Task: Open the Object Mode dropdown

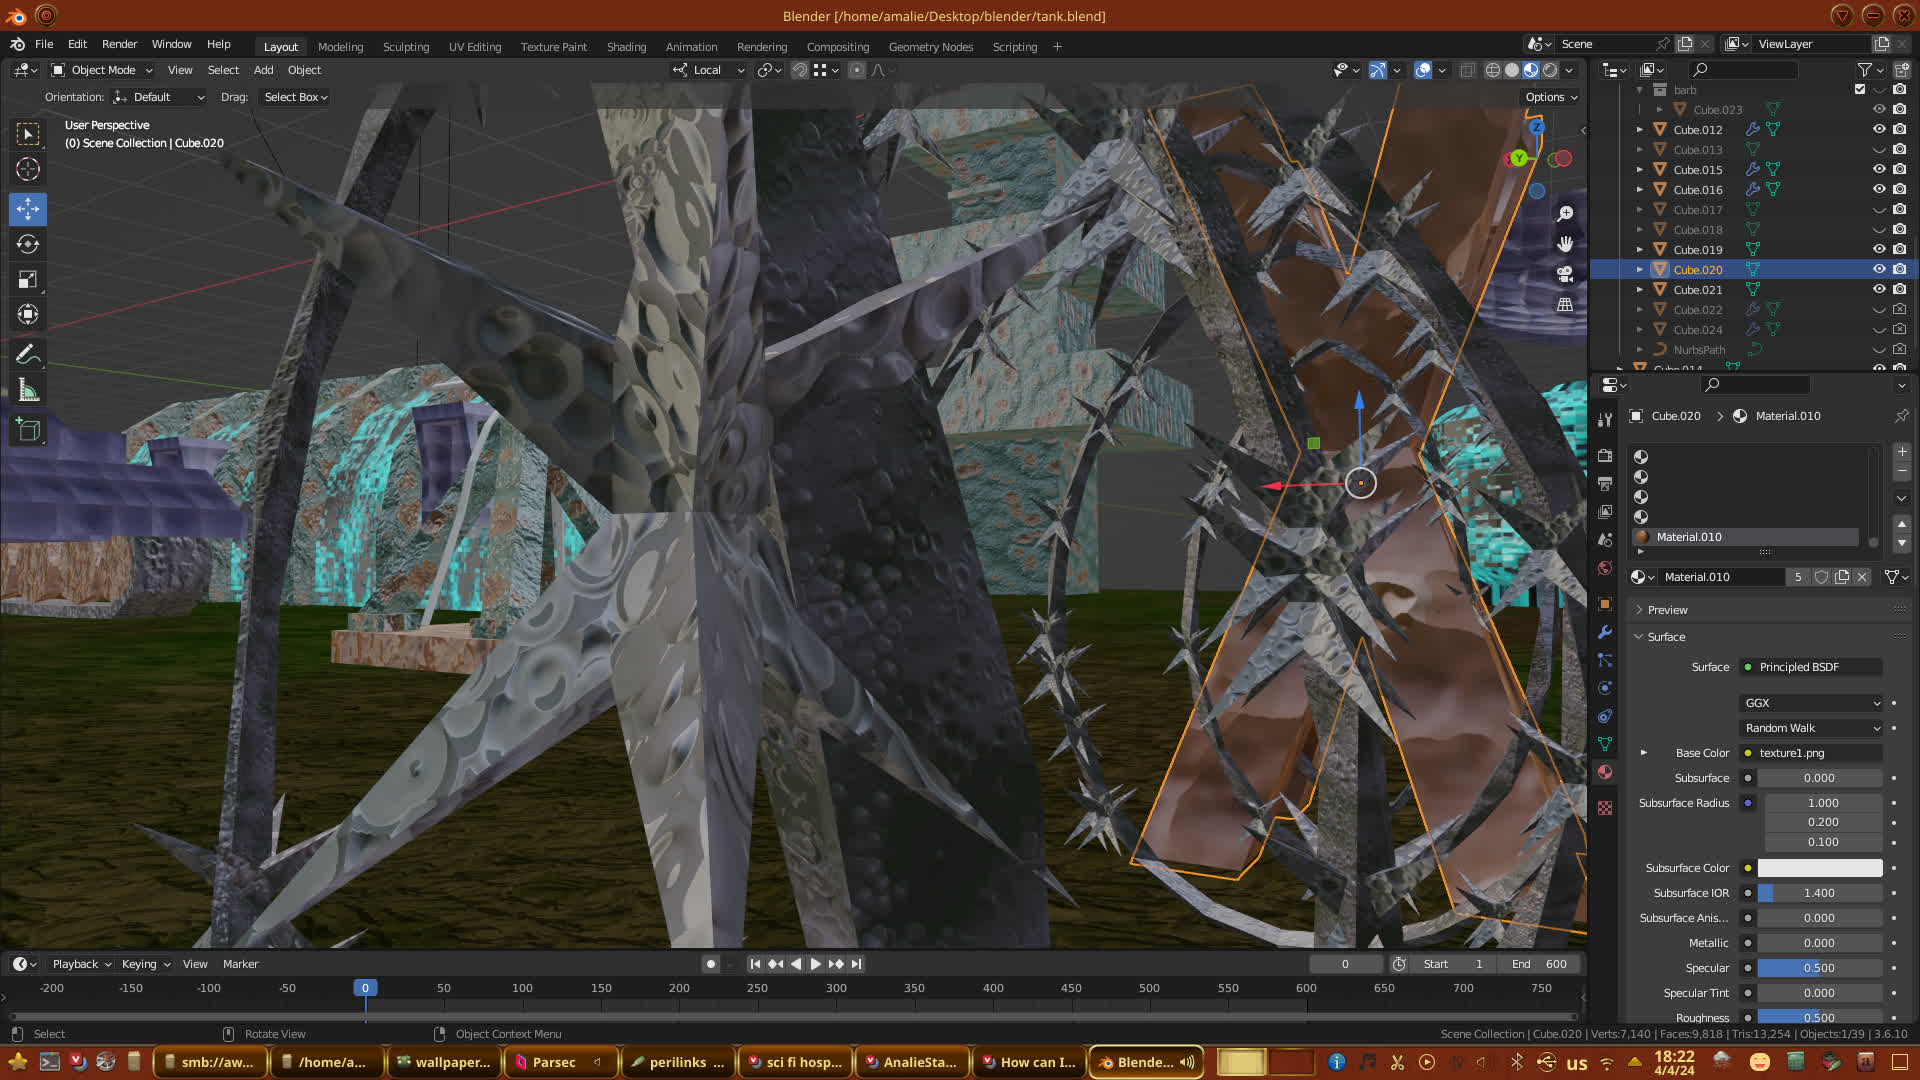Action: point(102,70)
